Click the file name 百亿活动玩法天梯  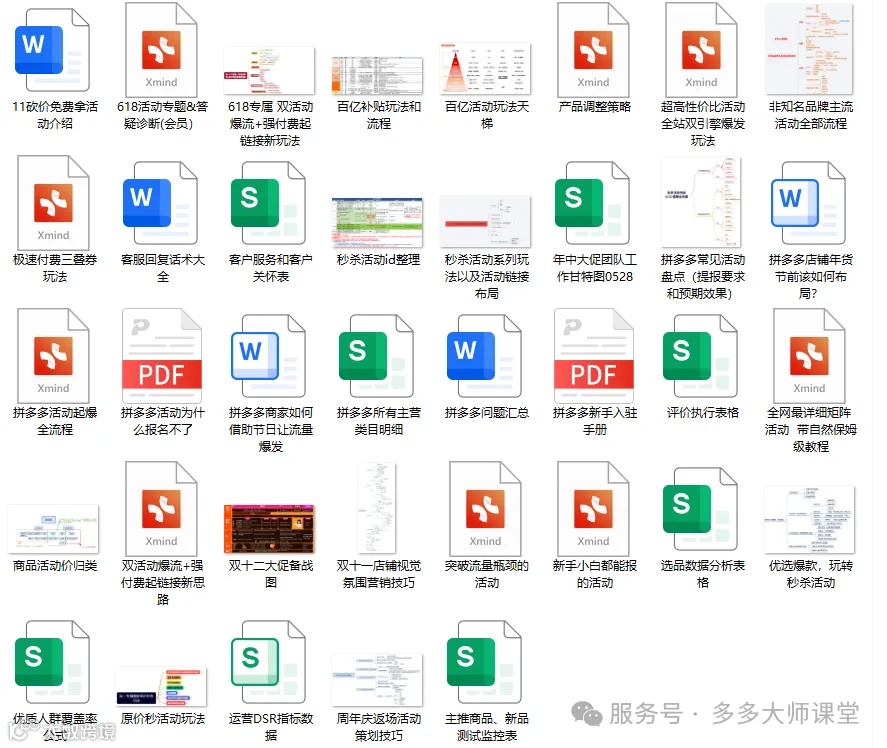point(486,115)
